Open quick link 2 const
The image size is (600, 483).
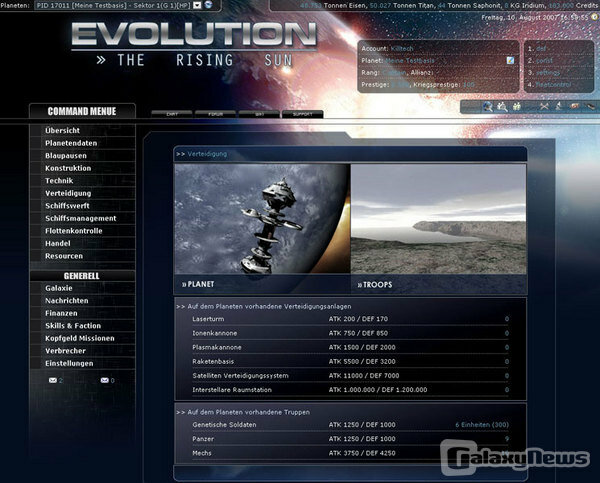tap(544, 60)
